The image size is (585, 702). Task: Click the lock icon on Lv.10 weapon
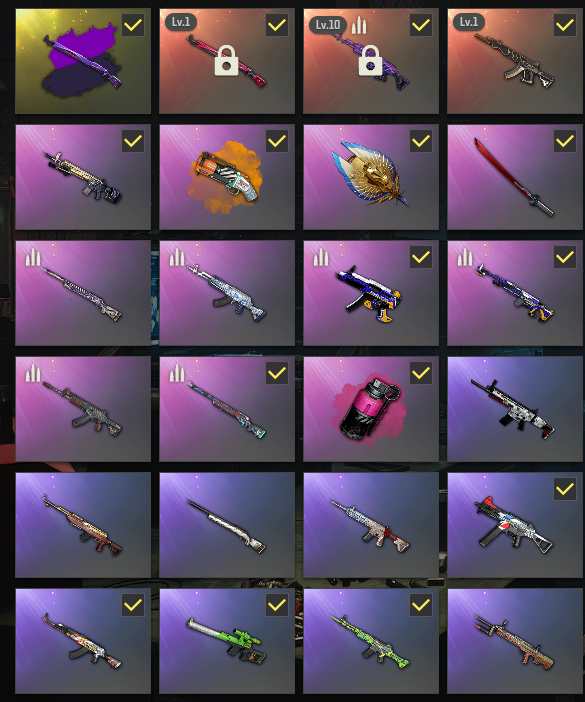370,60
